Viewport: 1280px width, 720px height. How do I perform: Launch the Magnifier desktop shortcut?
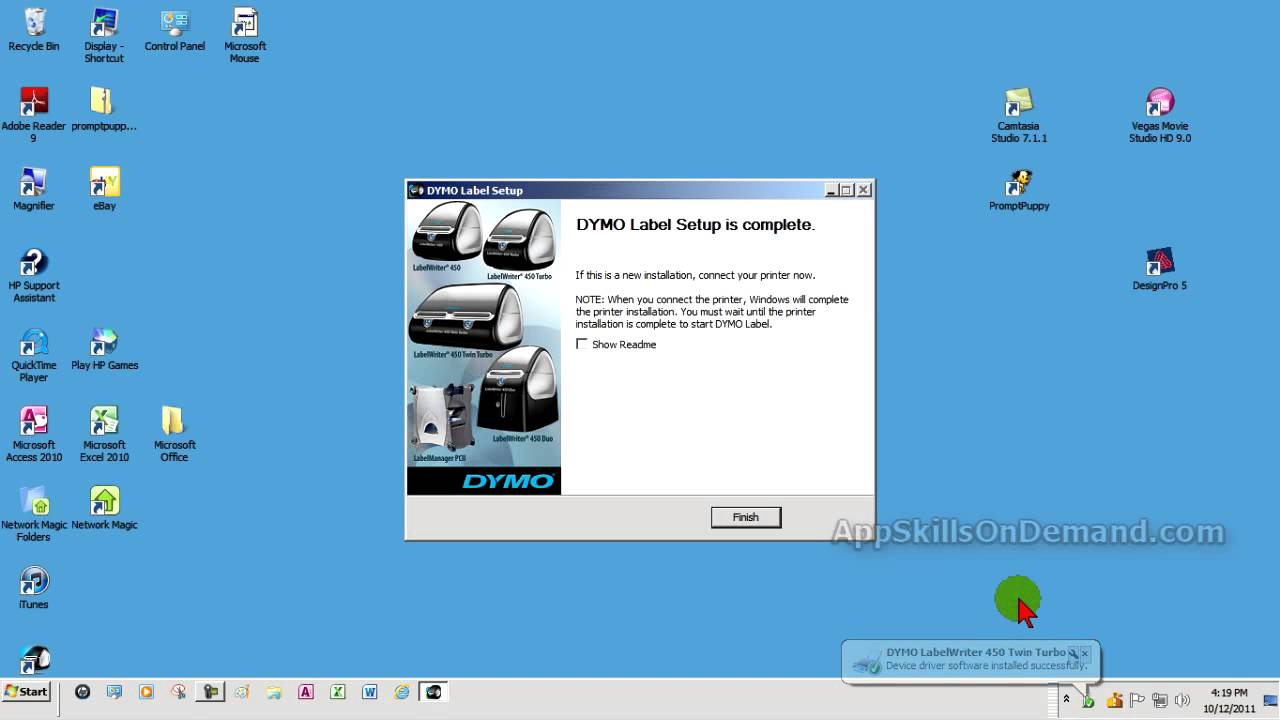34,188
